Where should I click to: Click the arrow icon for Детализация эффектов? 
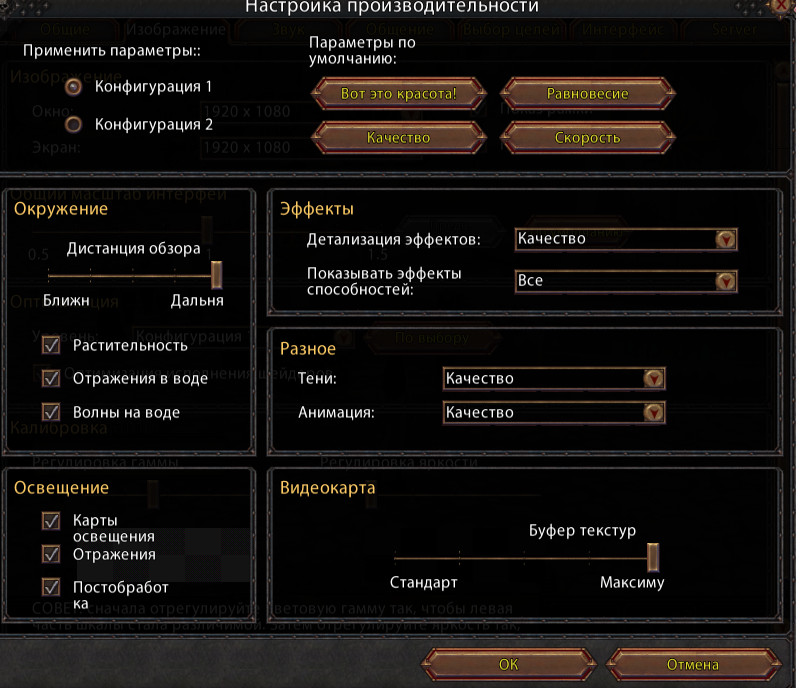click(725, 239)
